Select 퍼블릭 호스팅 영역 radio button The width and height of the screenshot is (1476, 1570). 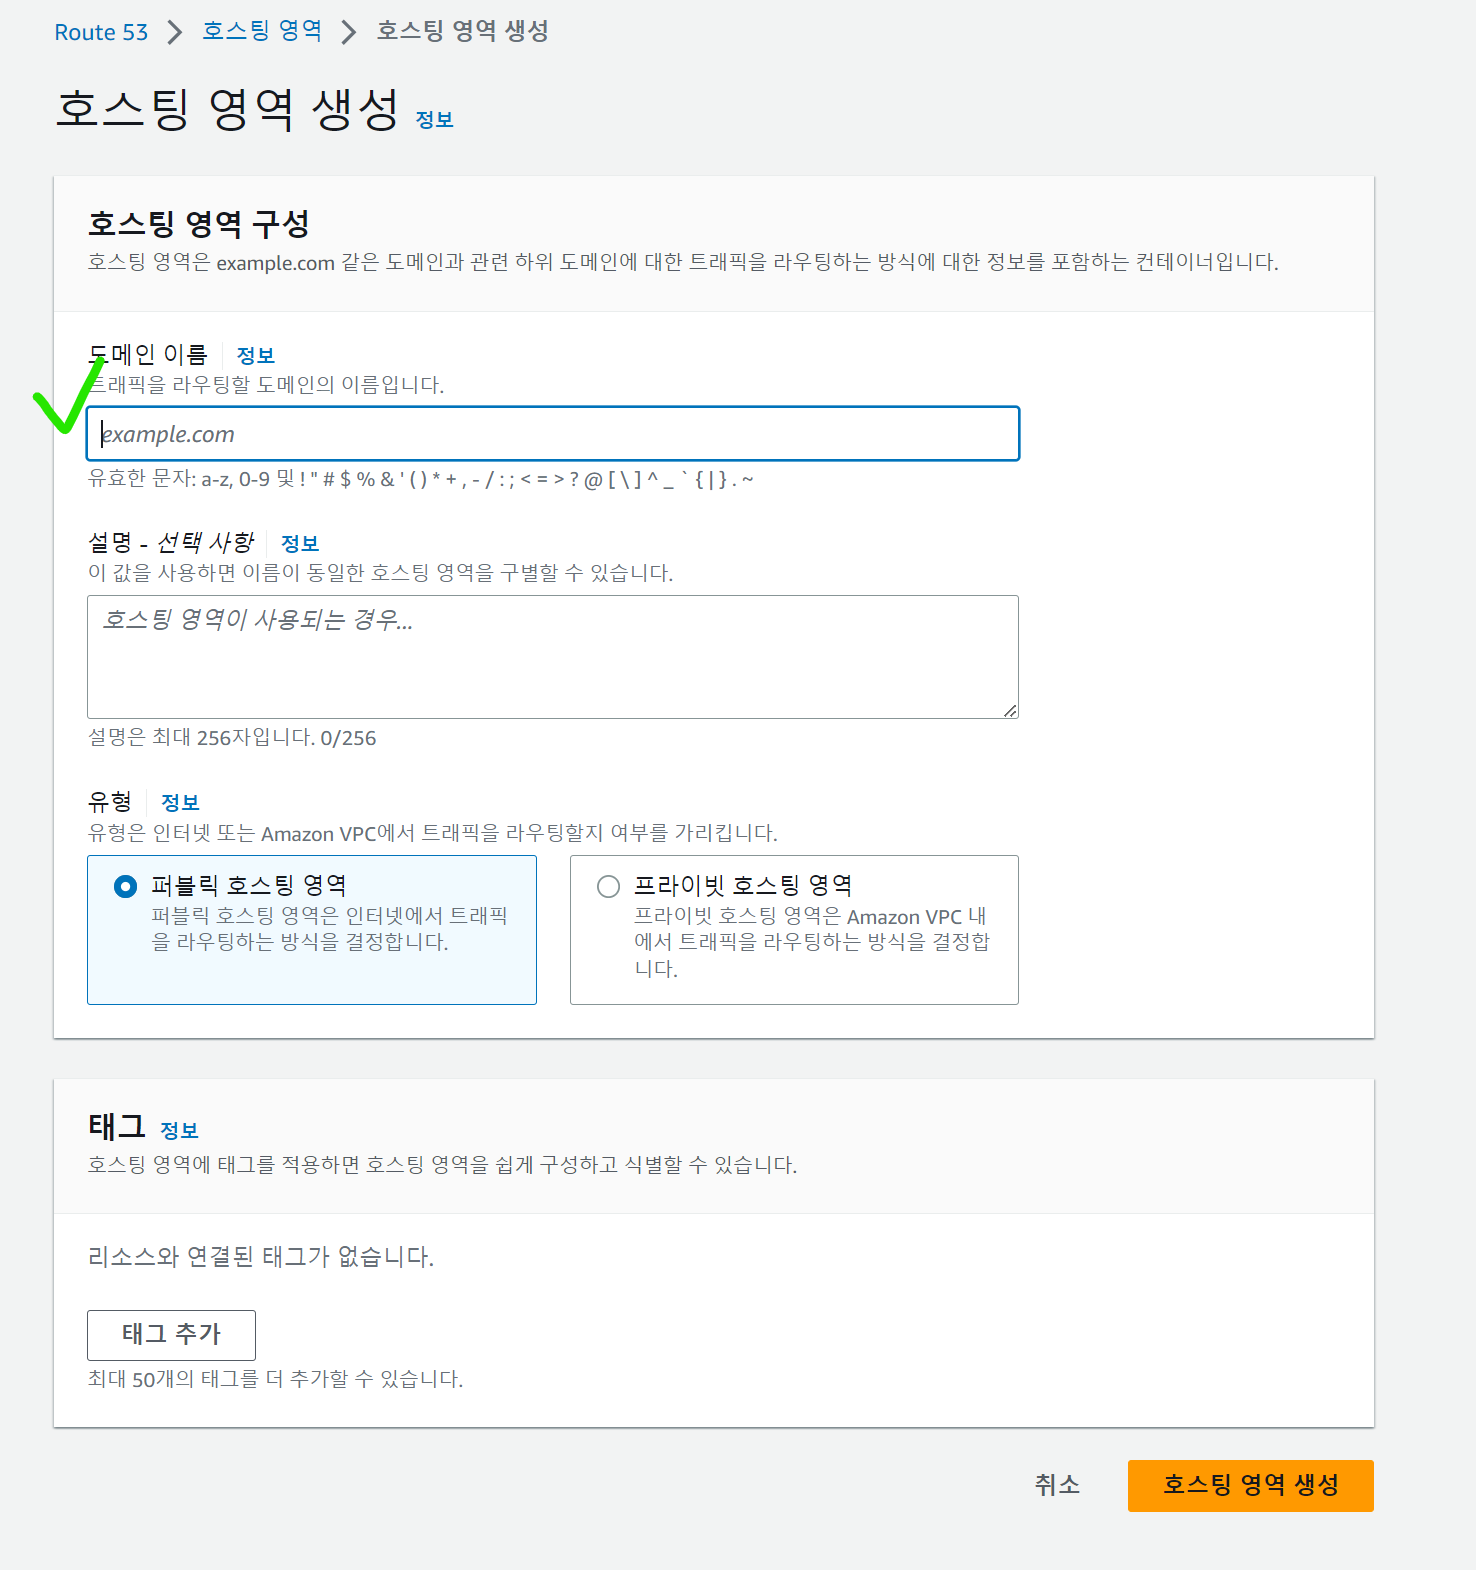pos(126,886)
